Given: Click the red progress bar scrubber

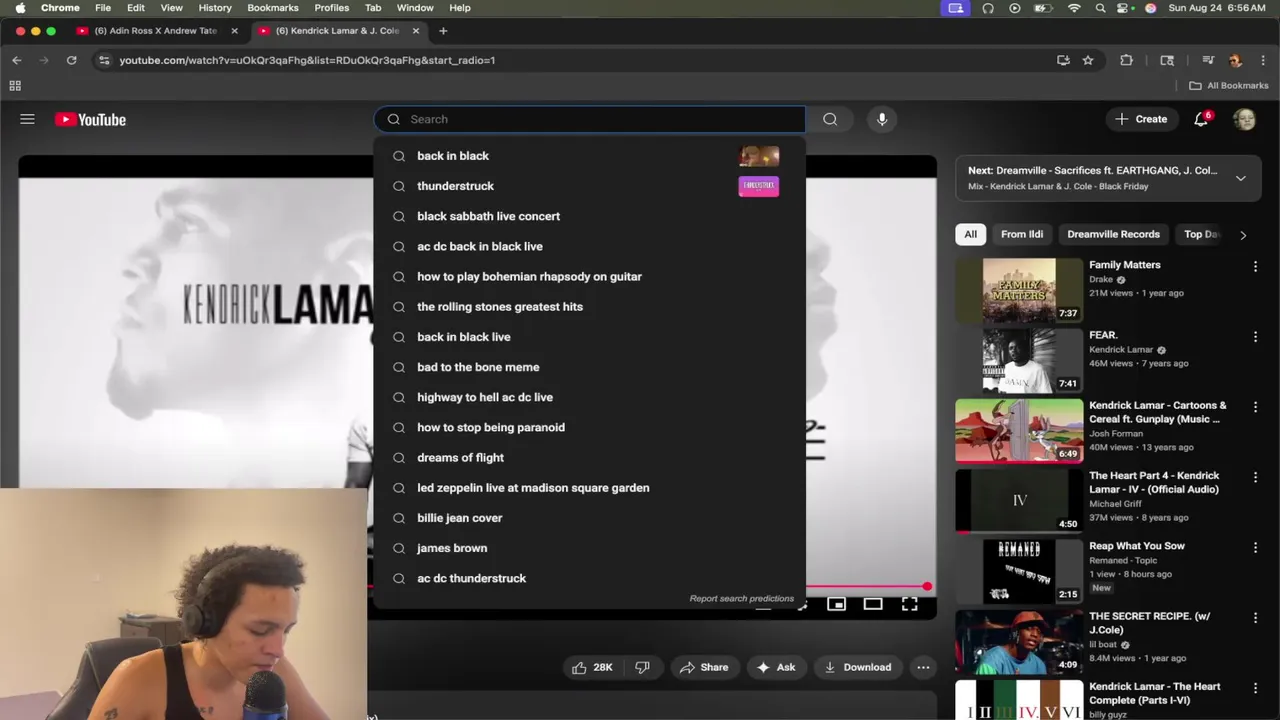Looking at the screenshot, I should click(x=927, y=587).
